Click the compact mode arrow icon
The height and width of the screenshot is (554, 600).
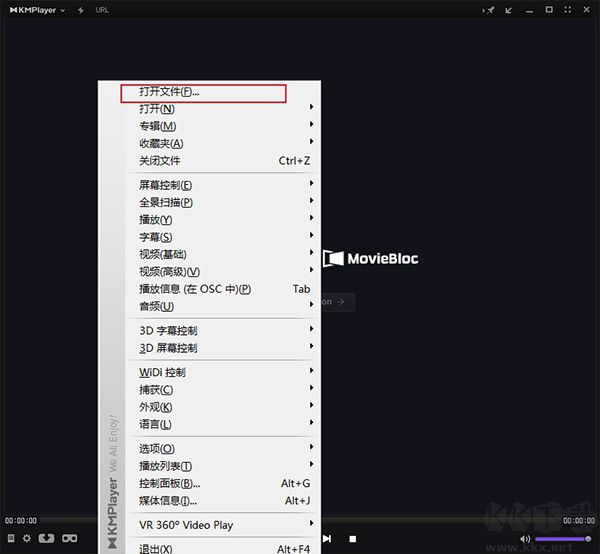pyautogui.click(x=509, y=10)
